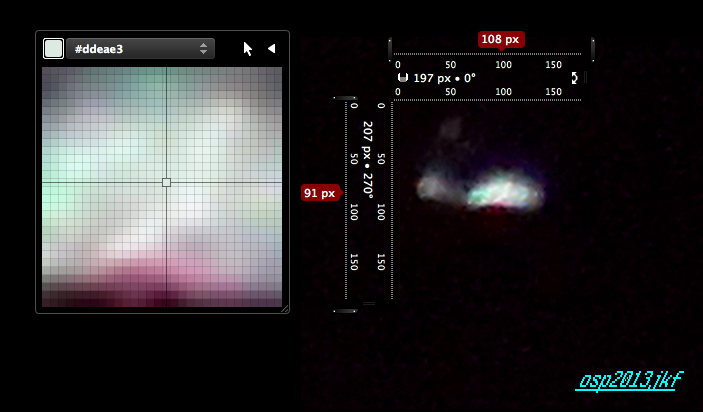The height and width of the screenshot is (412, 703).
Task: Click the loupe panel's bottom-right resize grip
Action: tap(285, 308)
